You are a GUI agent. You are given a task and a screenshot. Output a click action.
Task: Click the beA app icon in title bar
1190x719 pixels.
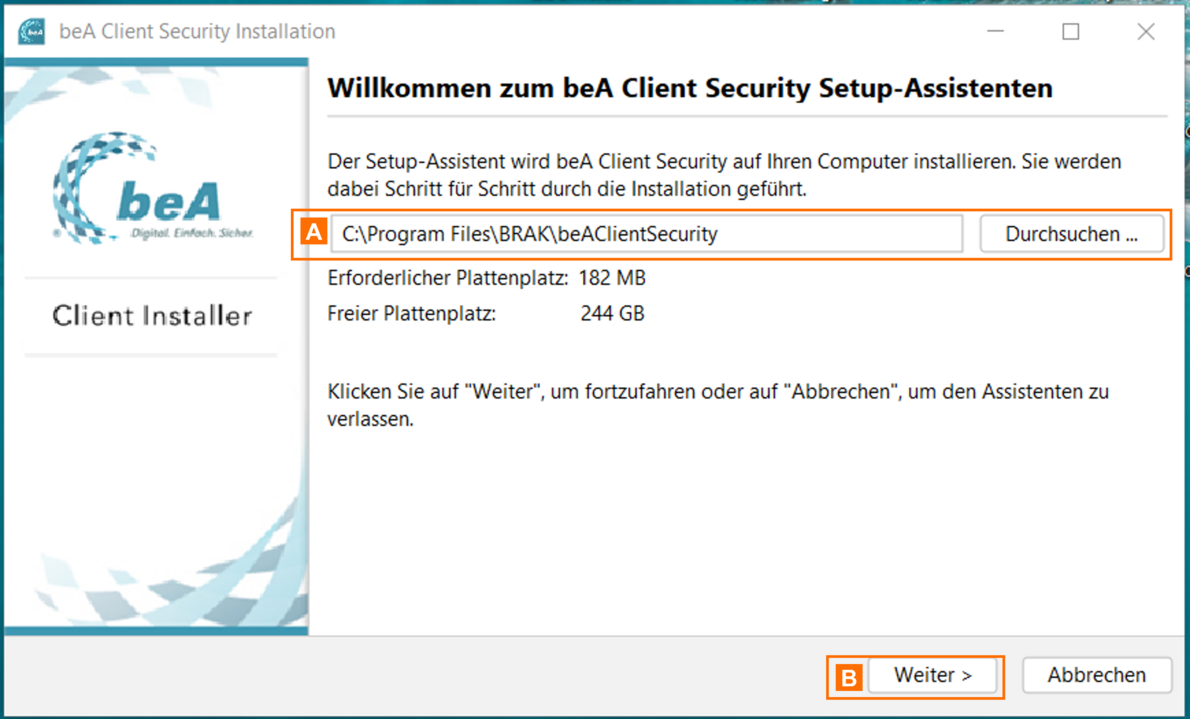tap(31, 31)
